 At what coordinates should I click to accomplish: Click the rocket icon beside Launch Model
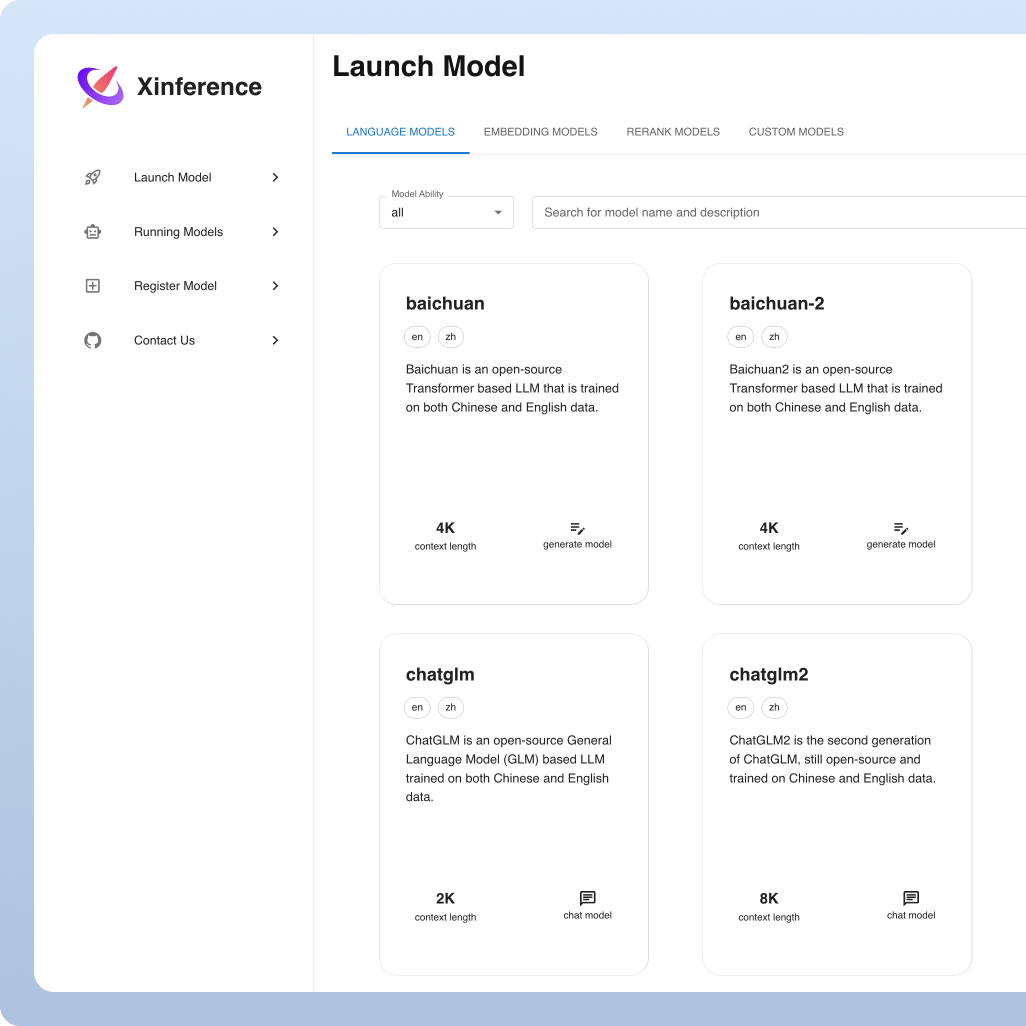tap(93, 177)
